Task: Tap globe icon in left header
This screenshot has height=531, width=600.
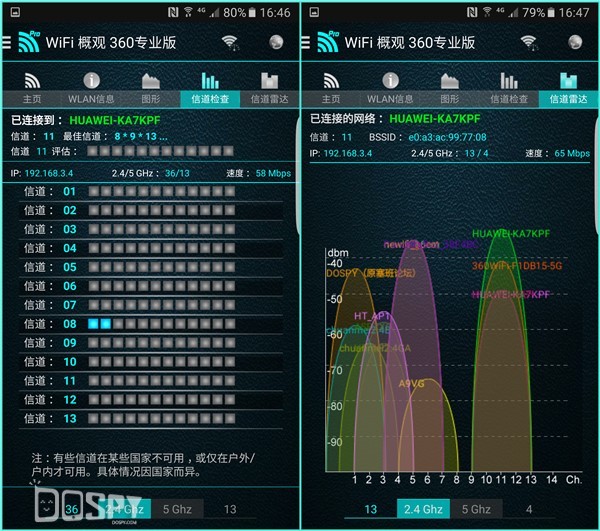Action: (276, 42)
